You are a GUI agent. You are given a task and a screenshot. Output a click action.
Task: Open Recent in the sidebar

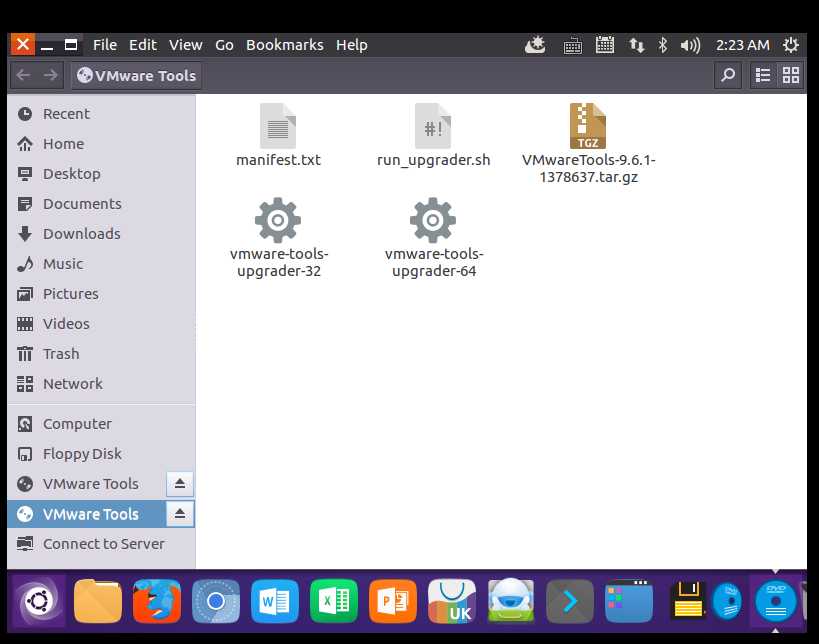[101, 114]
